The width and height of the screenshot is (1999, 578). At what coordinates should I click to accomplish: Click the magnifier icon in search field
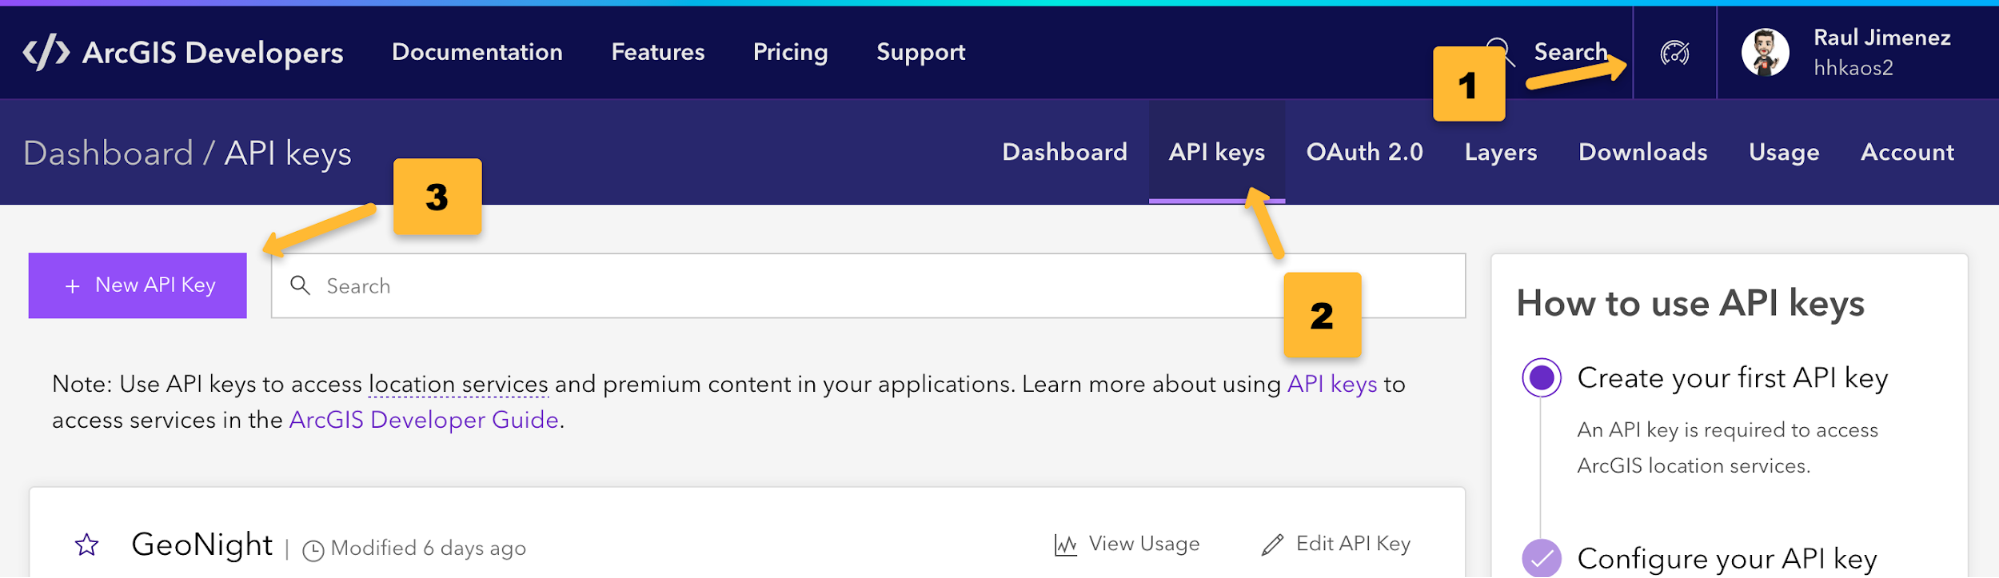(300, 286)
